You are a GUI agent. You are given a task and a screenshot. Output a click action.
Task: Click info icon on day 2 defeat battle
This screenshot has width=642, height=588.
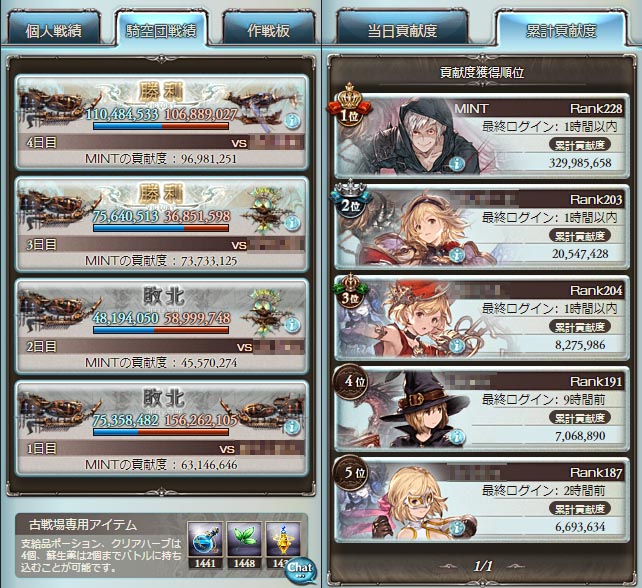point(292,325)
